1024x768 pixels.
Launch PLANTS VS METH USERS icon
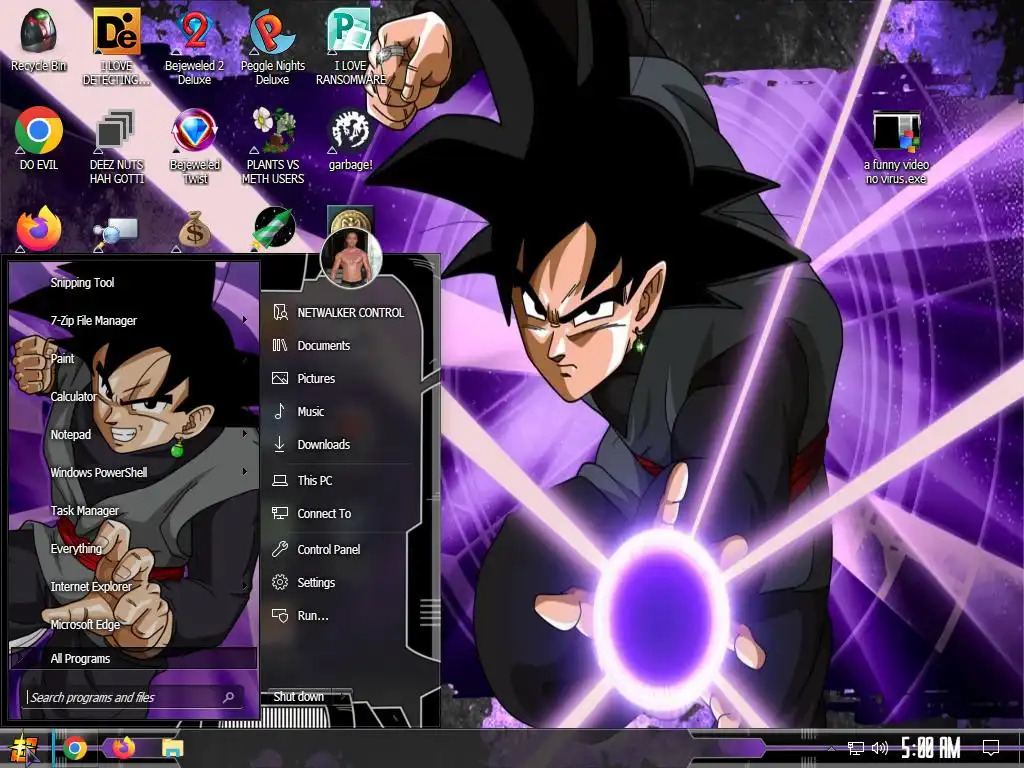tap(272, 146)
